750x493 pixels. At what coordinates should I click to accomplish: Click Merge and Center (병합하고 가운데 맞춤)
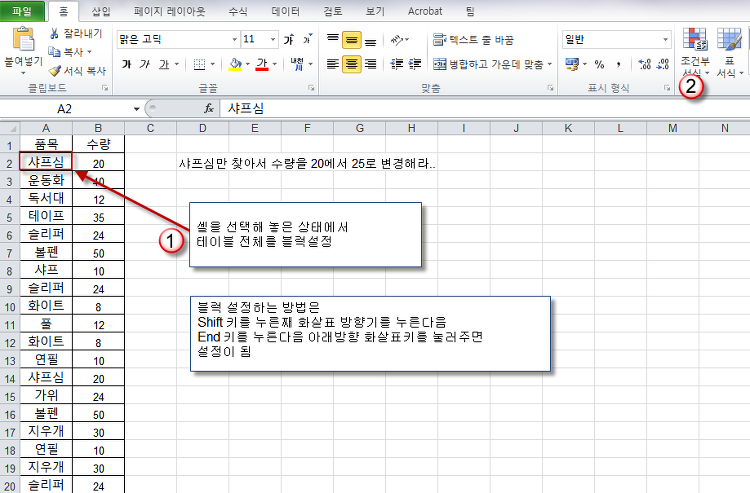click(x=488, y=64)
